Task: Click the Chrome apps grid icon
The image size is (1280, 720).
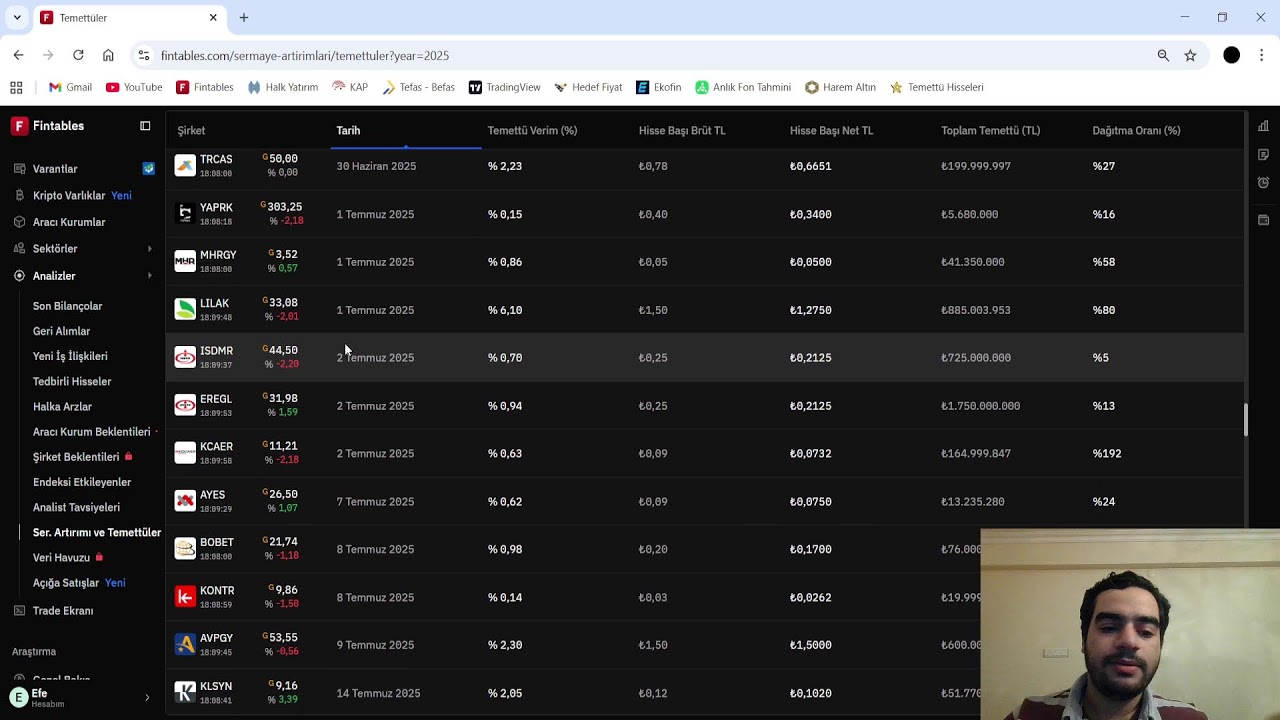Action: (16, 87)
